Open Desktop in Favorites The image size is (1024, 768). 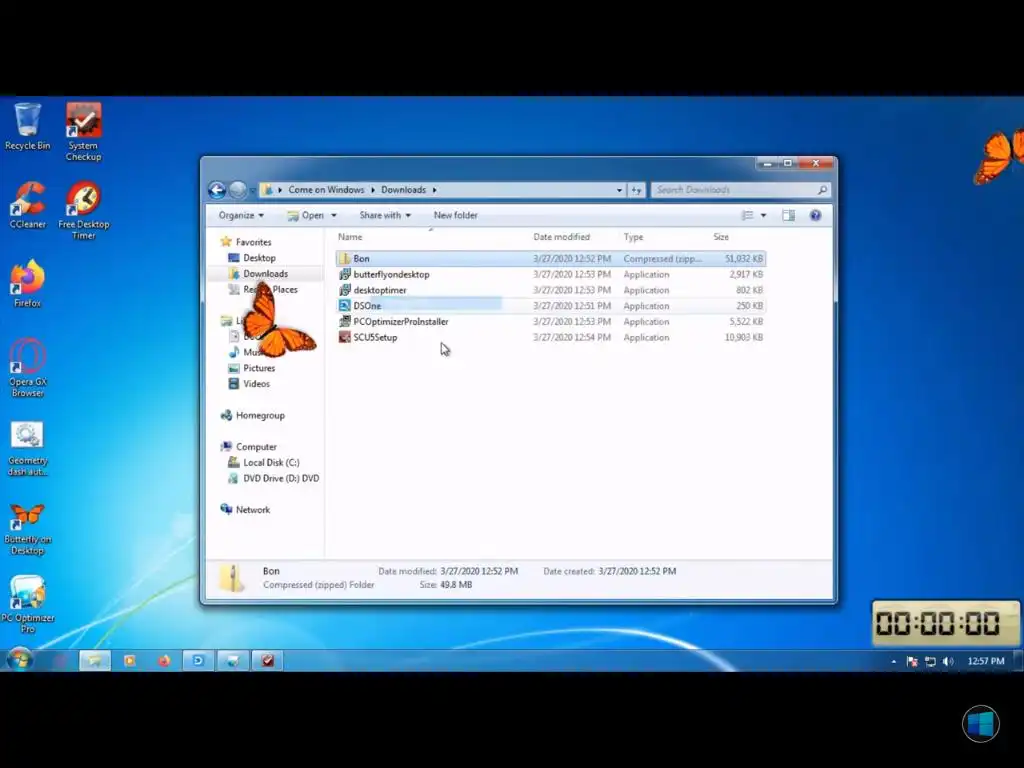(x=252, y=258)
